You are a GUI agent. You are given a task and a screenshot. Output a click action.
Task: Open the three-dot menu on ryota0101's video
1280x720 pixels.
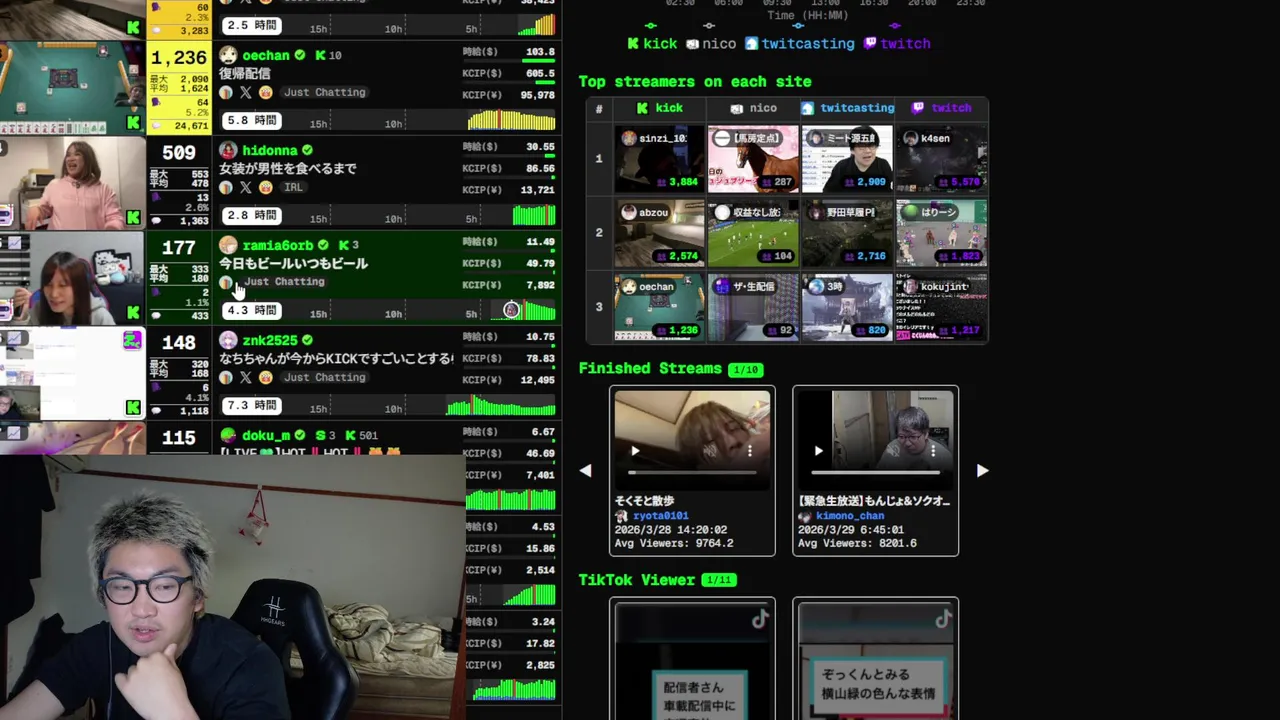click(x=750, y=451)
